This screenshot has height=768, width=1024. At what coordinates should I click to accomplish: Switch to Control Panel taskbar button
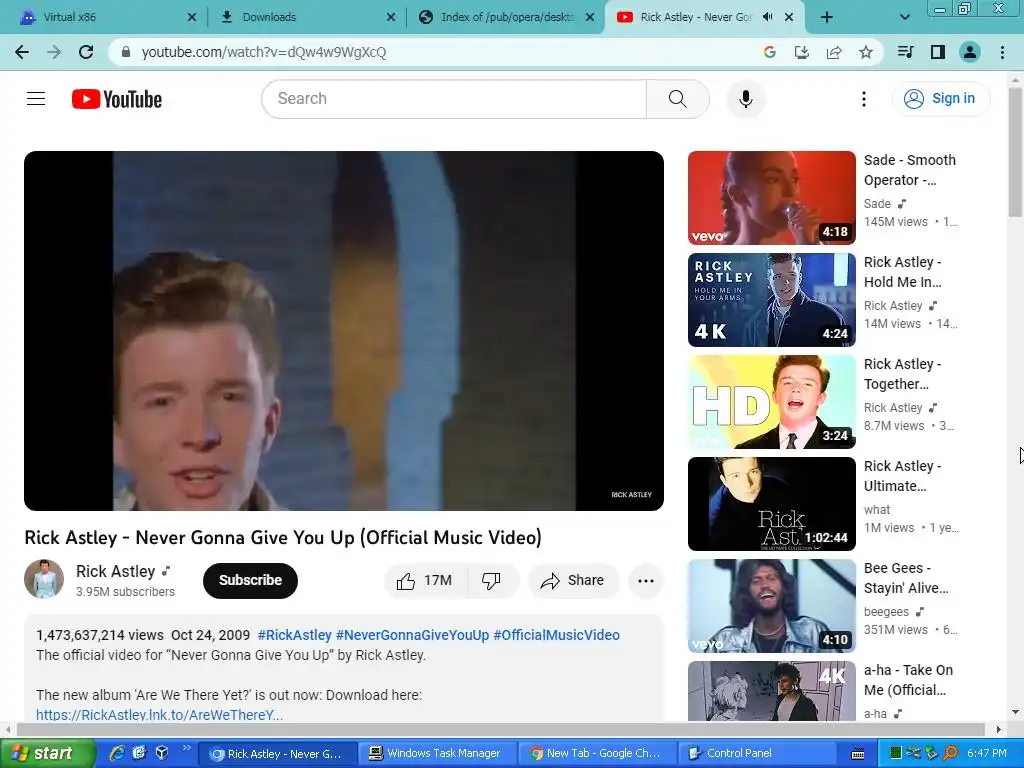pyautogui.click(x=758, y=754)
